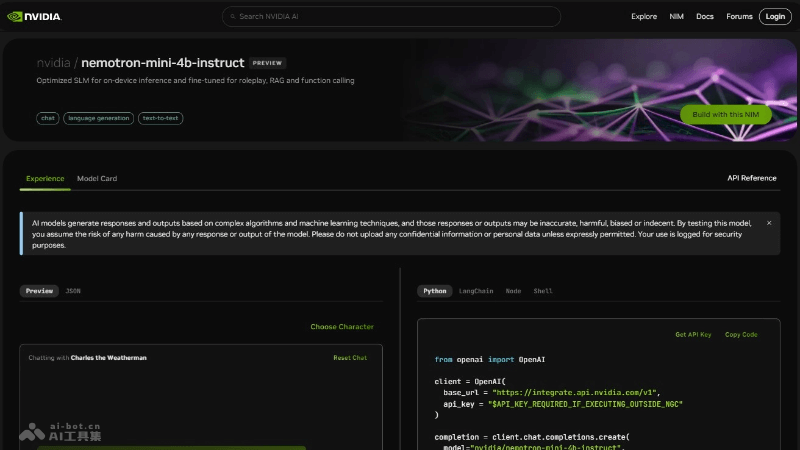Click the NVIDIA logo
Image resolution: width=800 pixels, height=450 pixels.
pos(34,16)
